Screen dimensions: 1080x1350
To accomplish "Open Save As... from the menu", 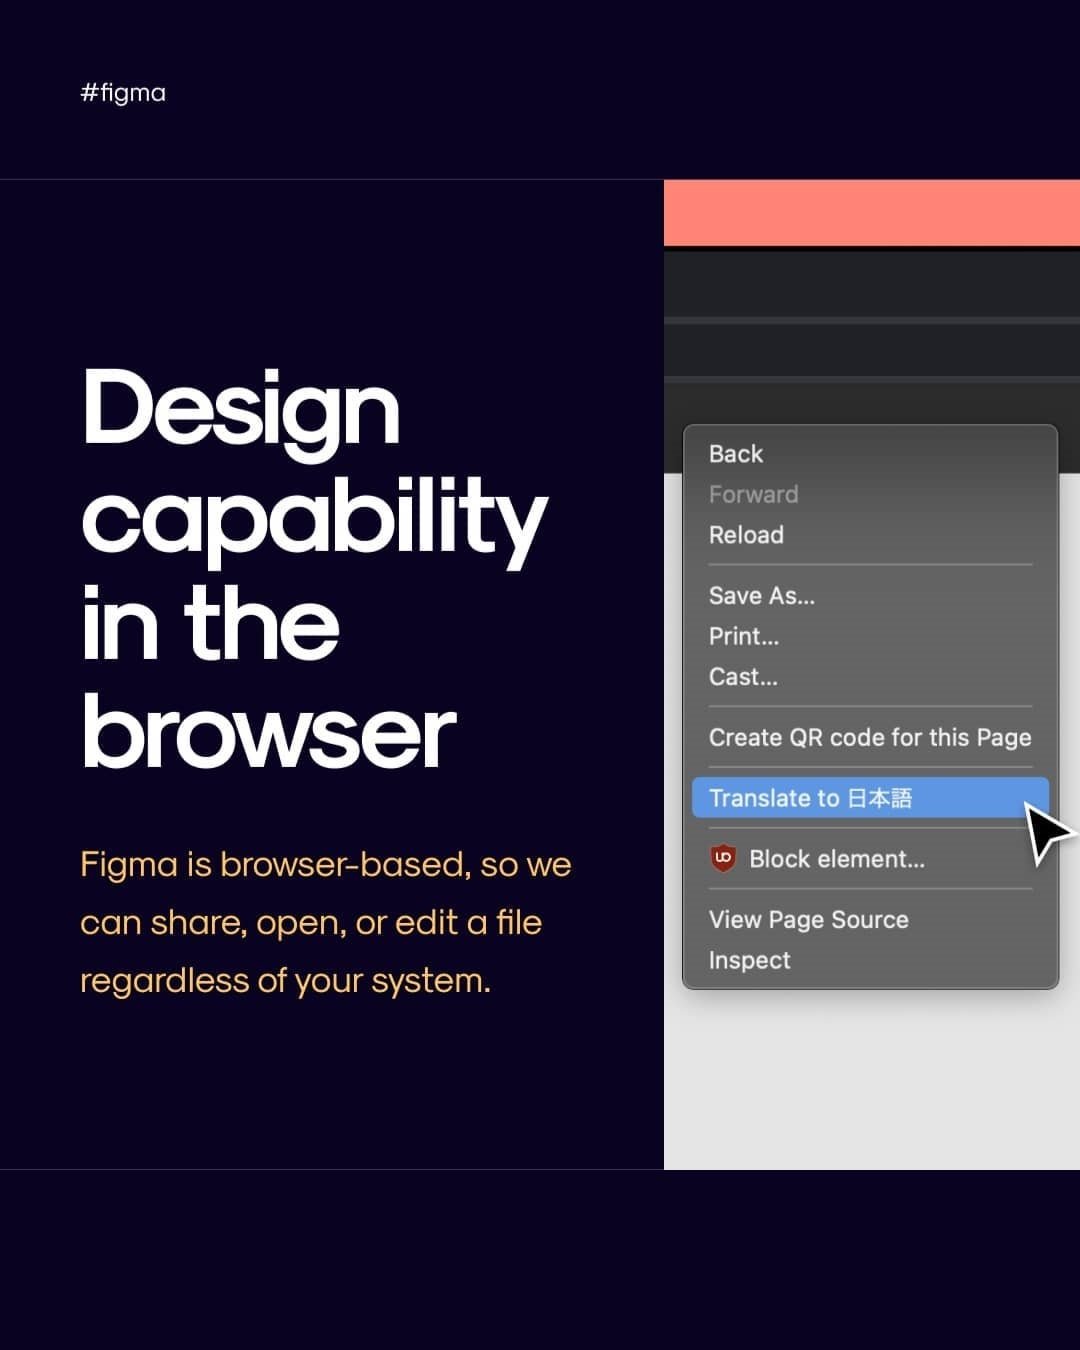I will click(x=870, y=596).
